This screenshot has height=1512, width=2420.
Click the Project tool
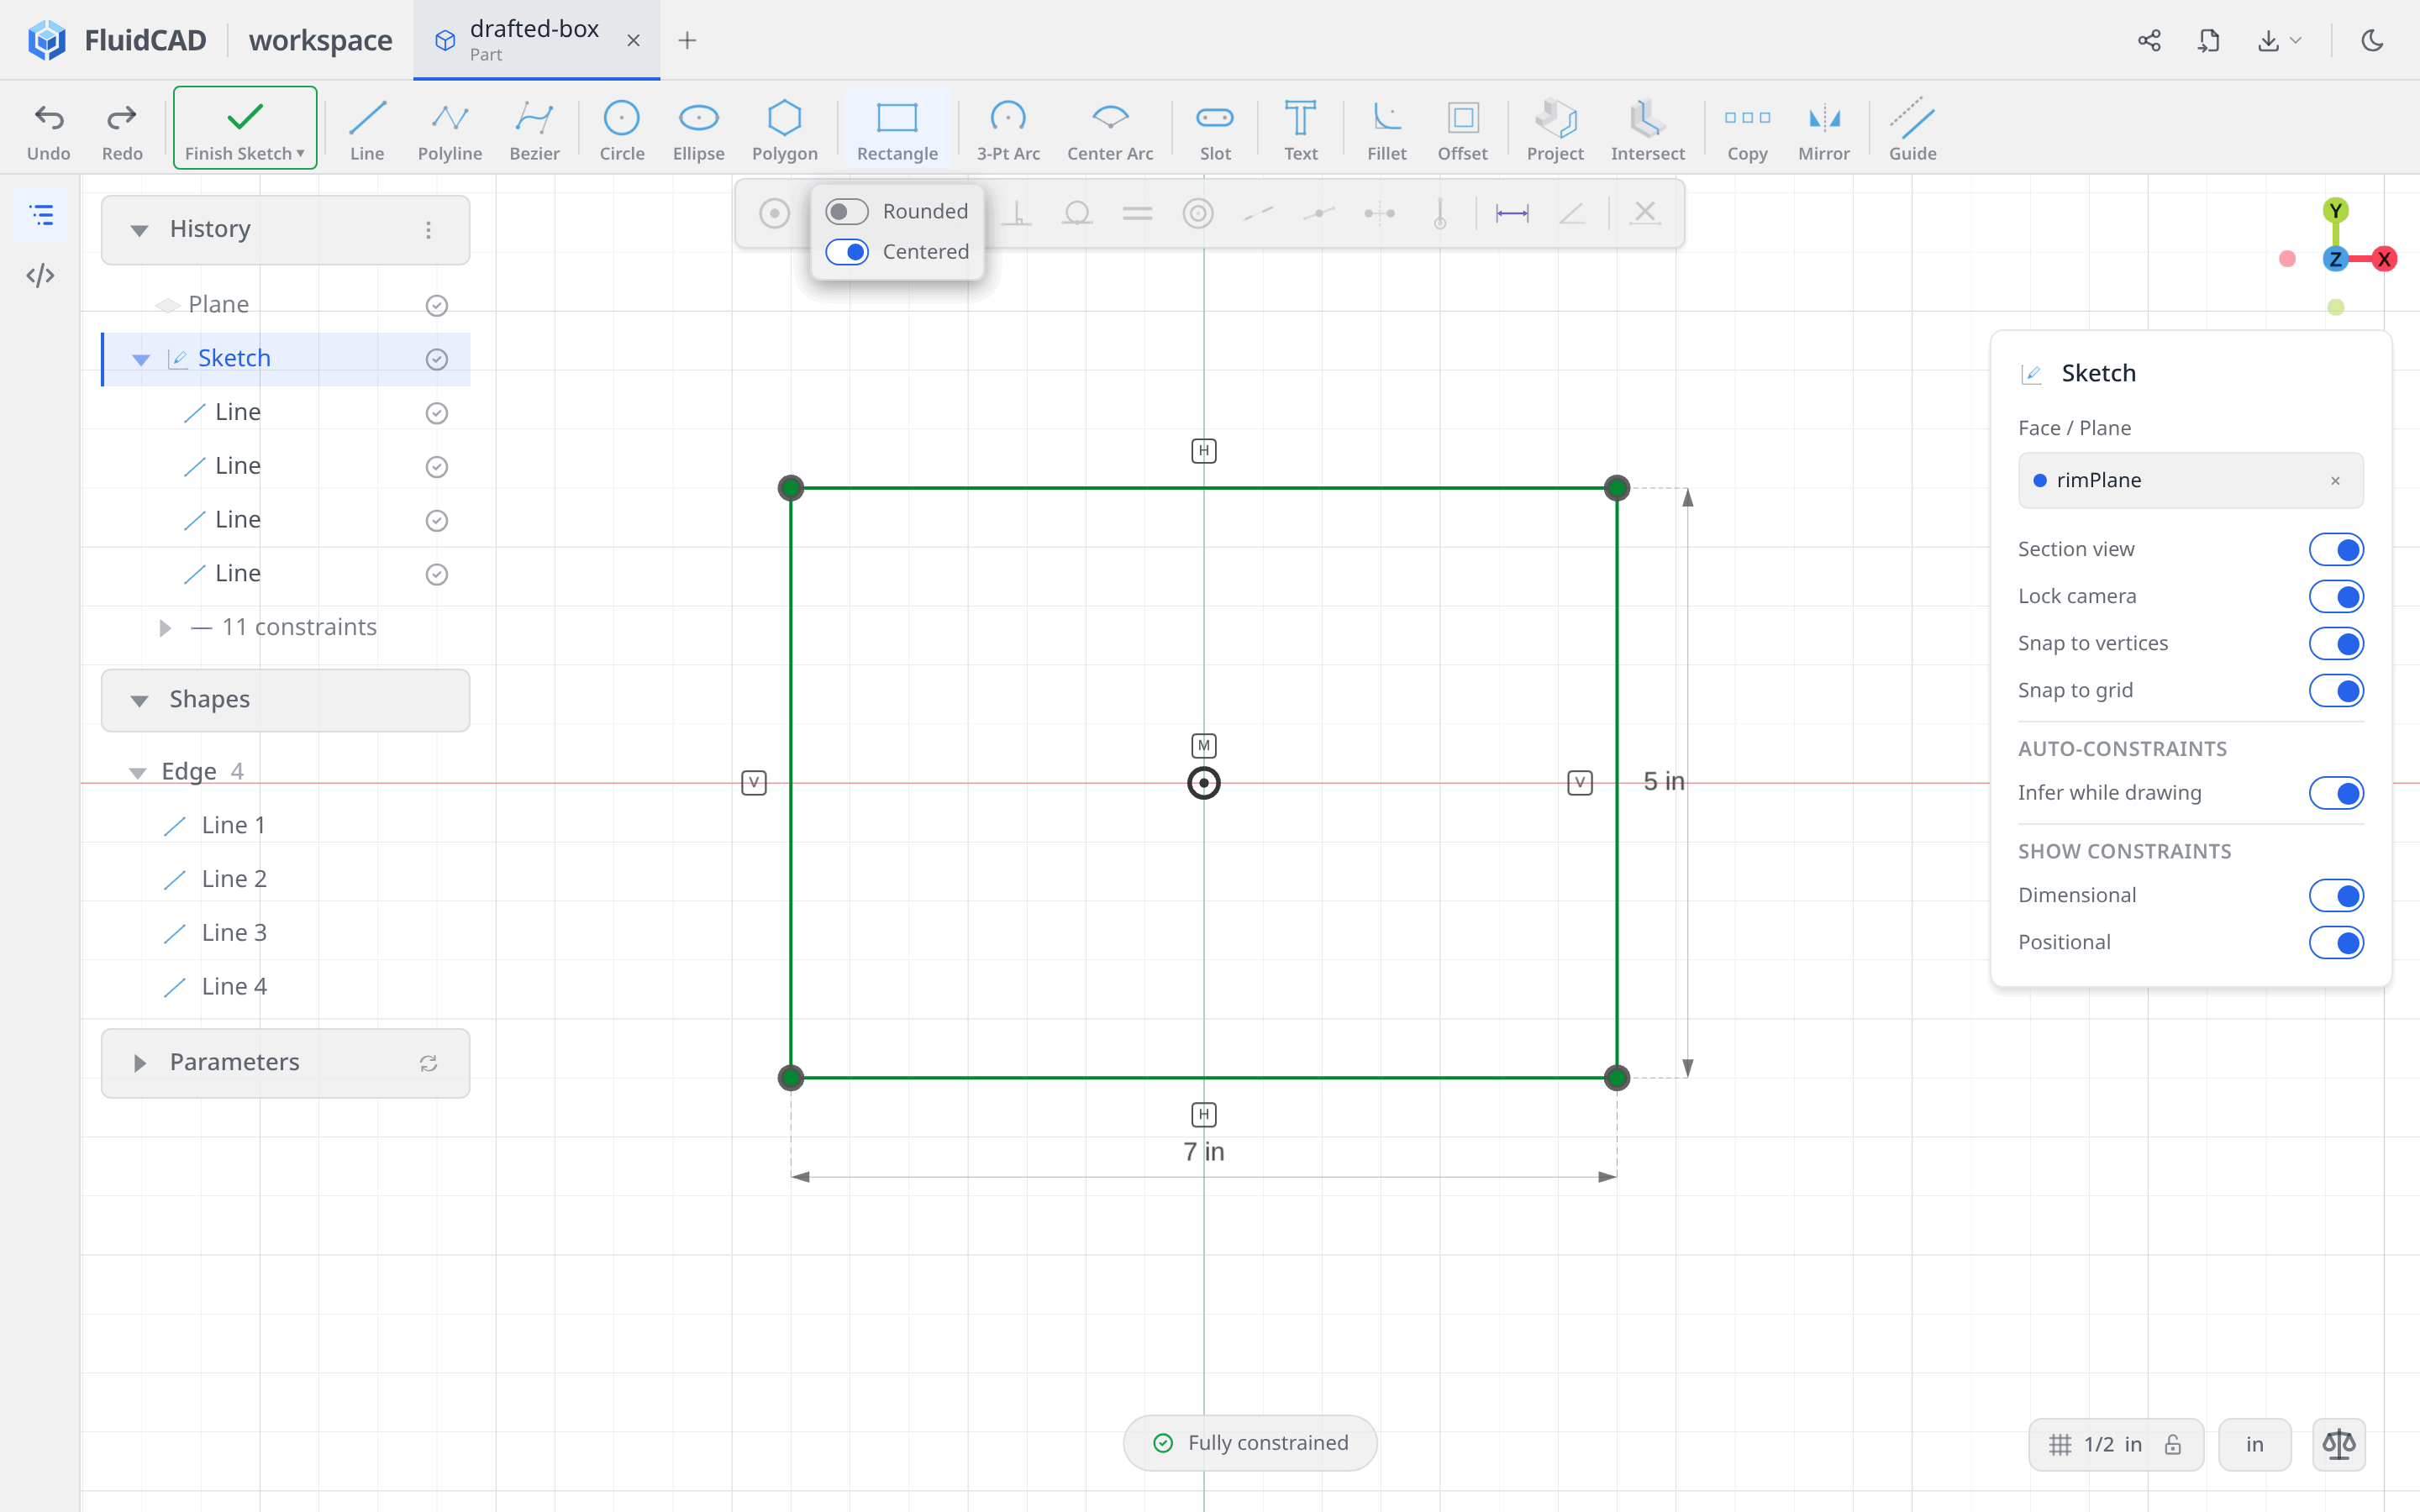coord(1555,129)
